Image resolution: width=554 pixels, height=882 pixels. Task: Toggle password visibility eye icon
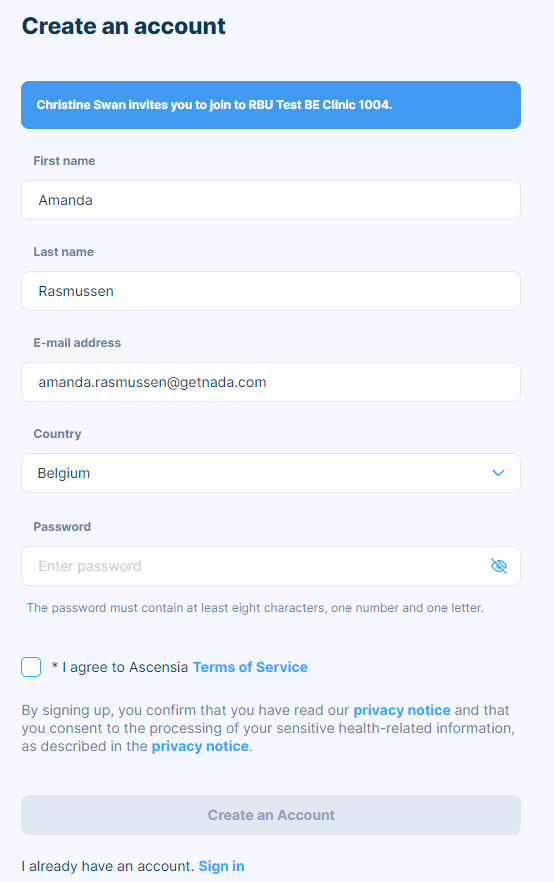tap(499, 566)
